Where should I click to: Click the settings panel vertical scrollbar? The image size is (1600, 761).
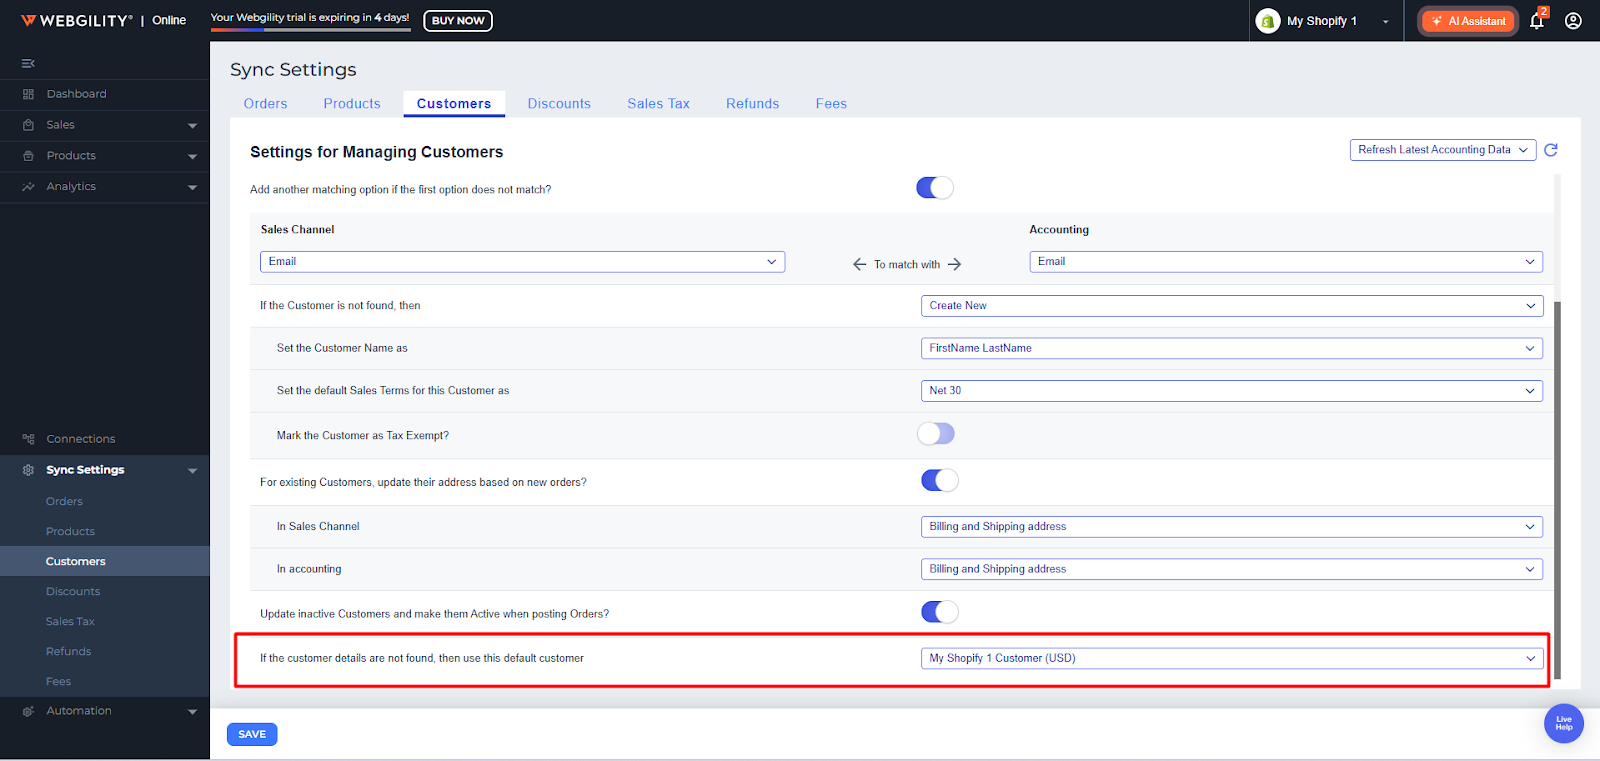[1557, 490]
